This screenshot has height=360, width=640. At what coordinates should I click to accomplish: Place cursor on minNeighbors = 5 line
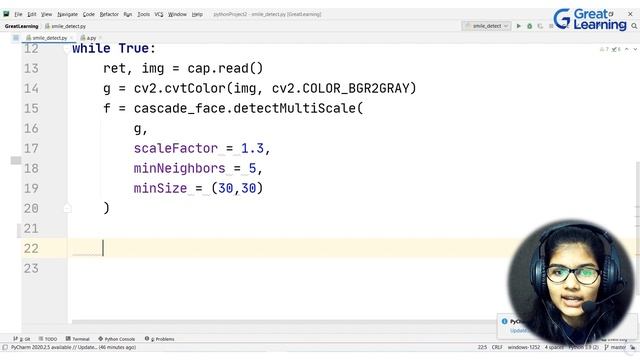click(198, 168)
